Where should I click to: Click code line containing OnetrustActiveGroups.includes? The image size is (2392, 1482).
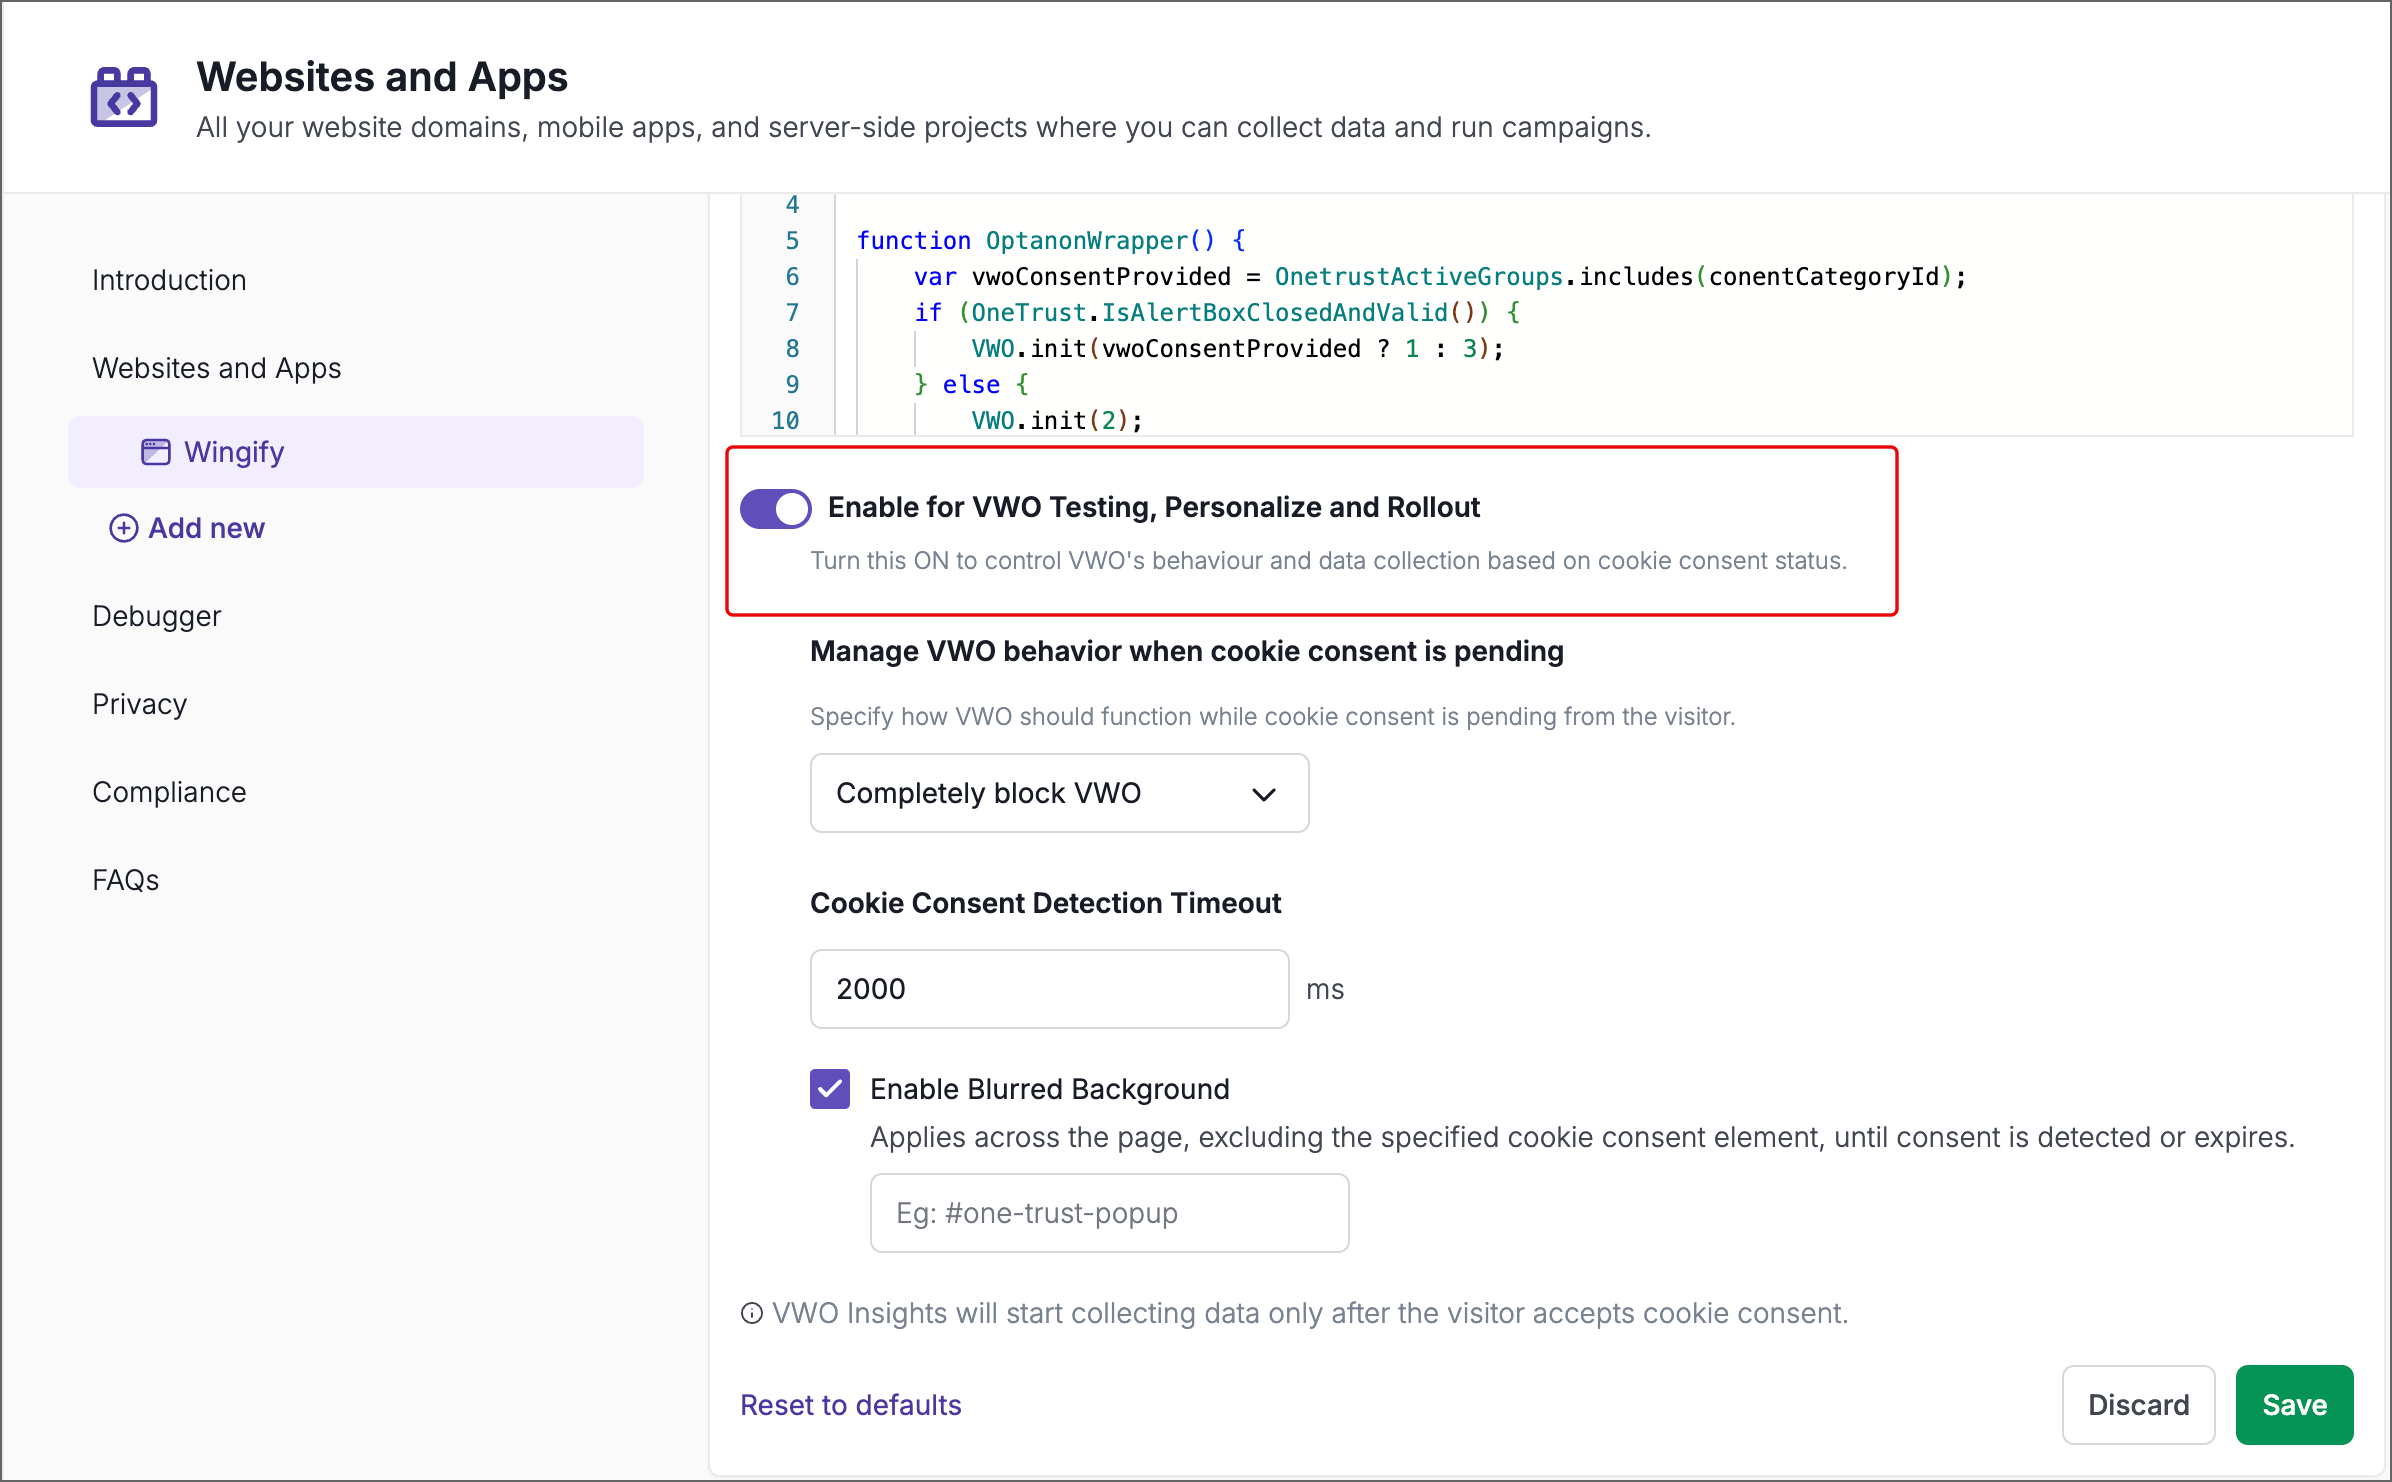(x=1440, y=277)
